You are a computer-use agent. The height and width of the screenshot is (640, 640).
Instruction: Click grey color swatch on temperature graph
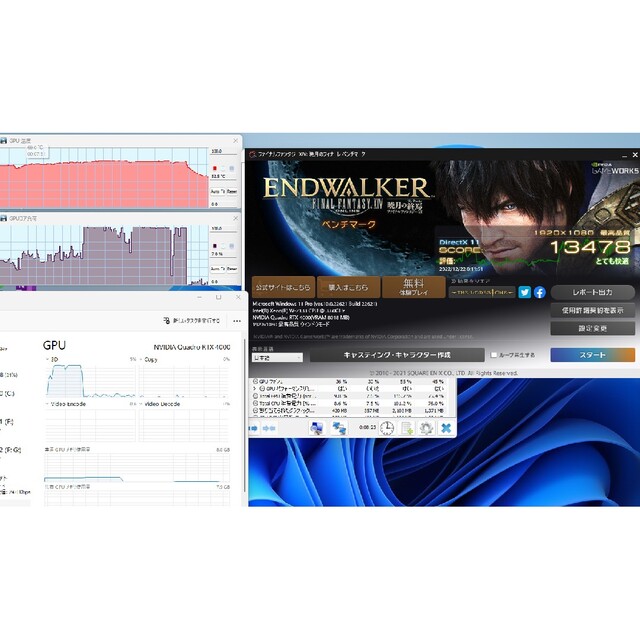pyautogui.click(x=231, y=169)
